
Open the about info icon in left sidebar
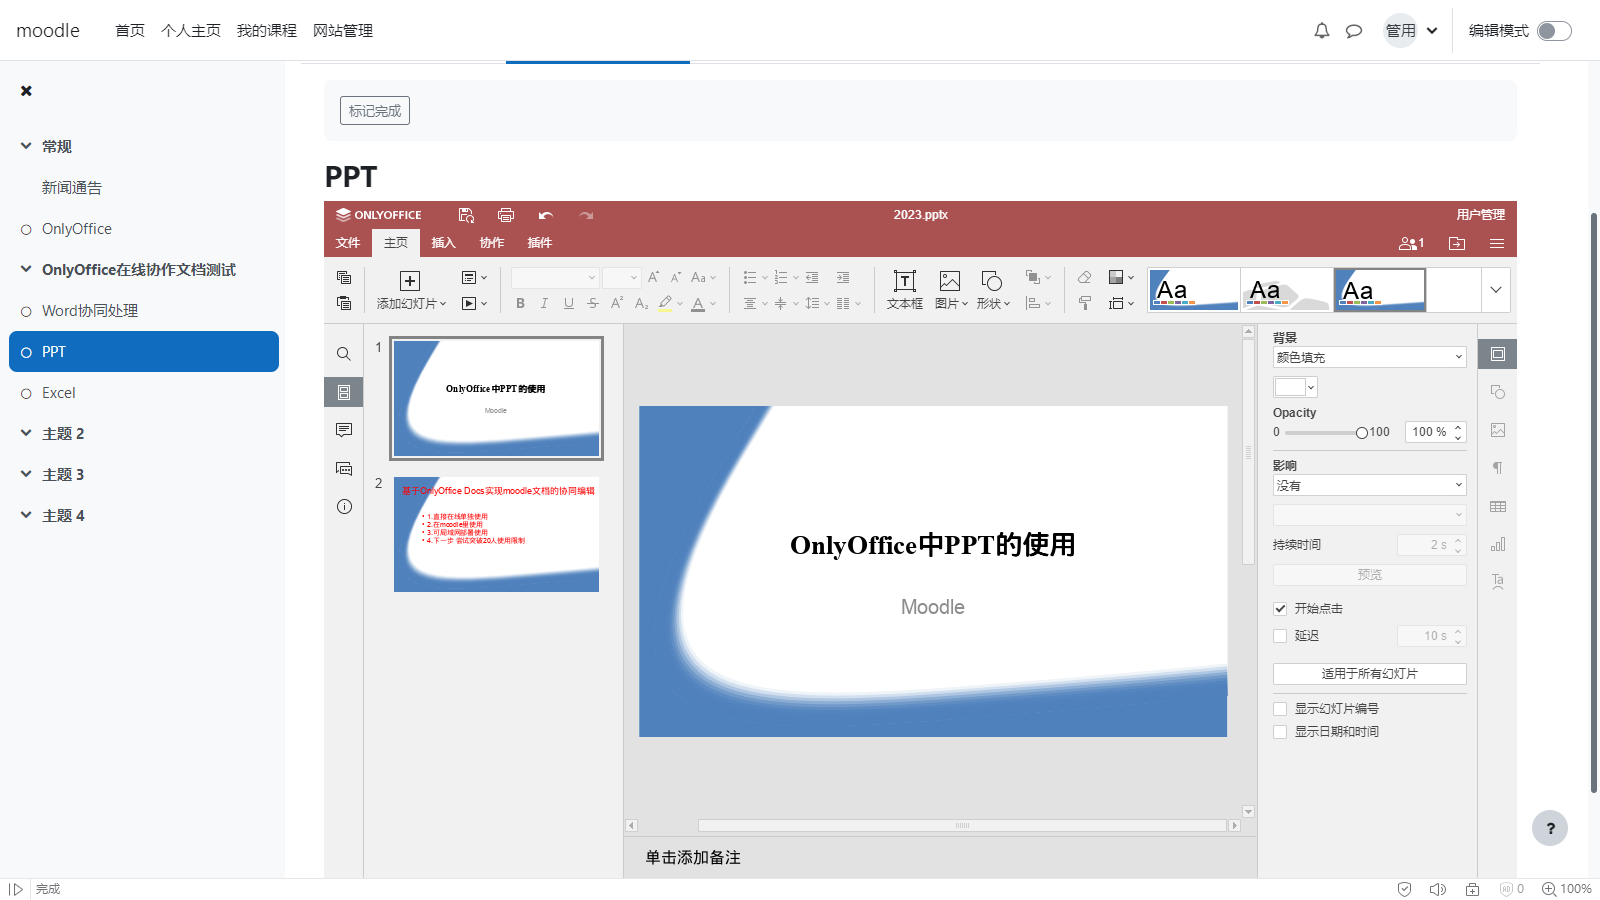(x=344, y=506)
